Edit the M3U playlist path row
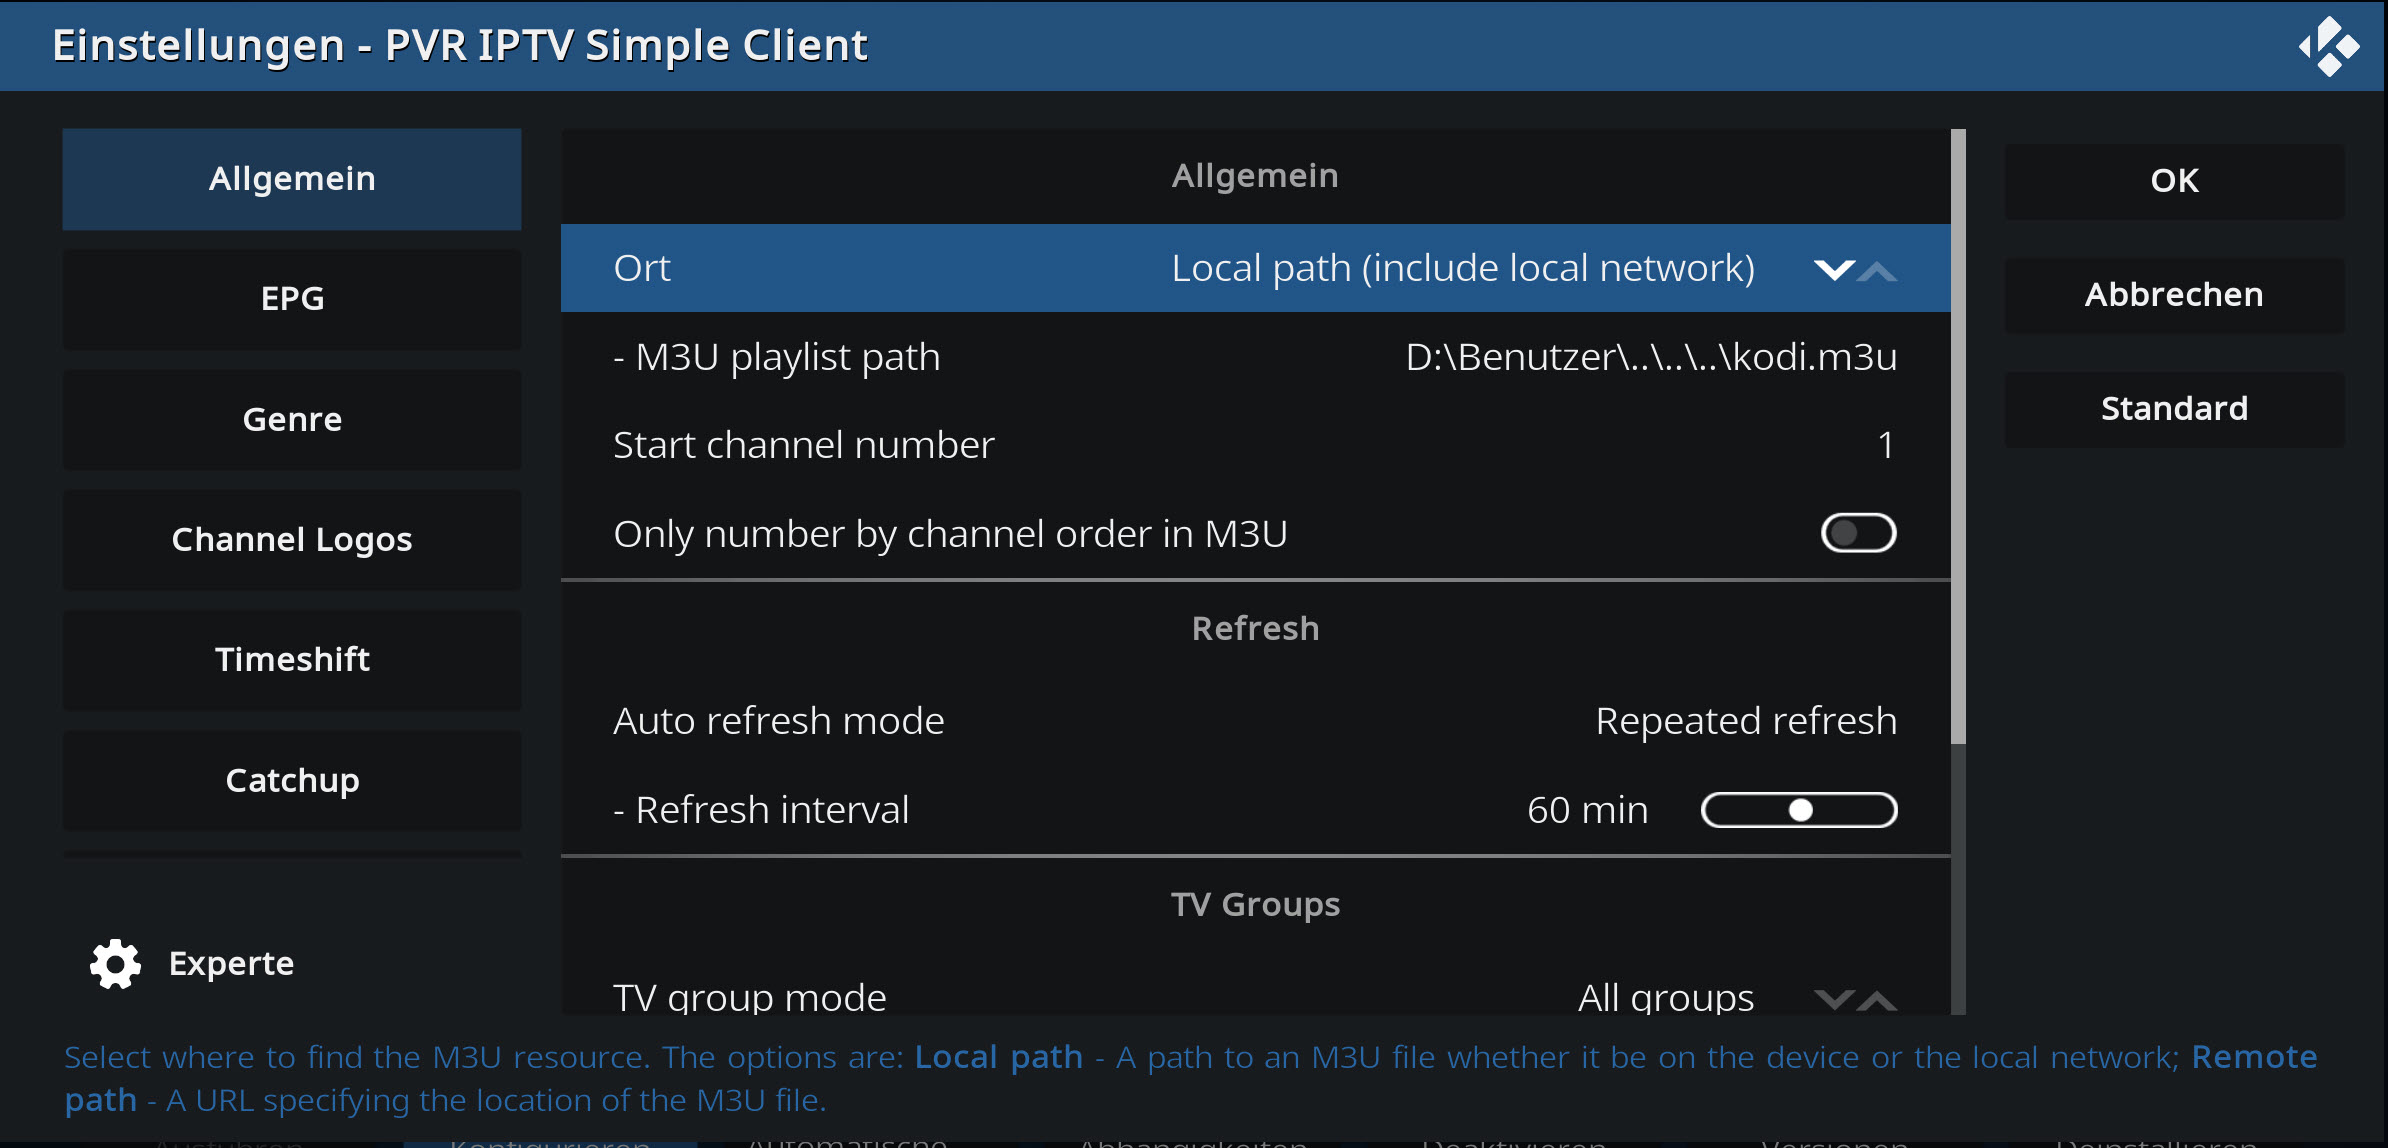The image size is (2388, 1148). coord(1256,357)
